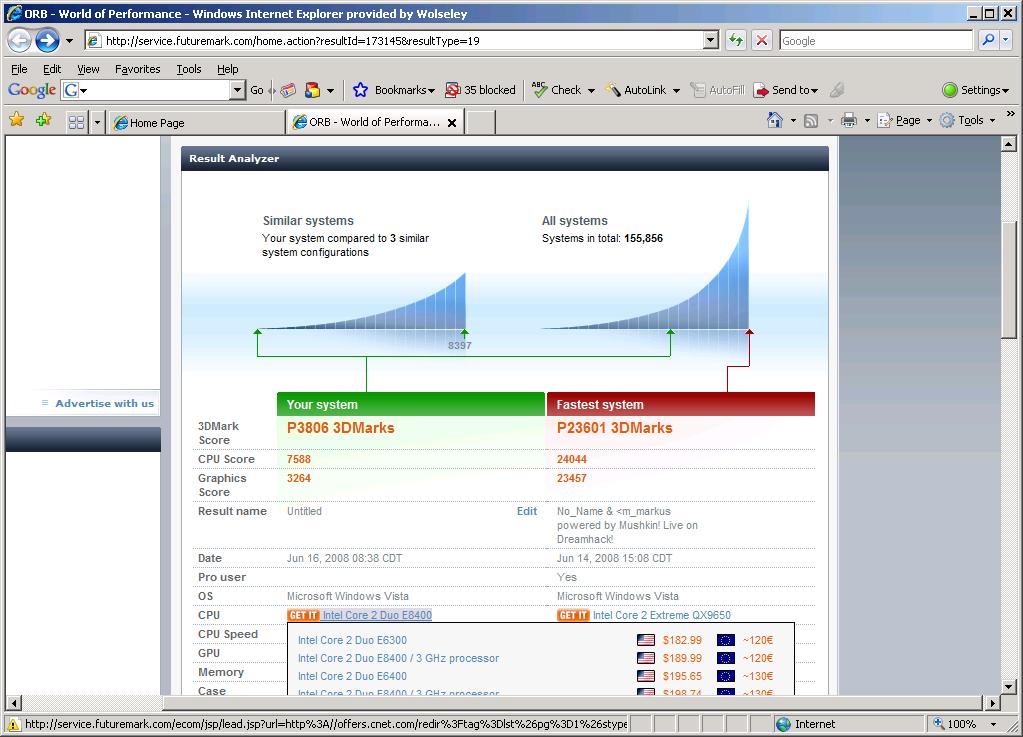Click the vertical scrollbar down arrow
1023x737 pixels.
tap(1009, 683)
